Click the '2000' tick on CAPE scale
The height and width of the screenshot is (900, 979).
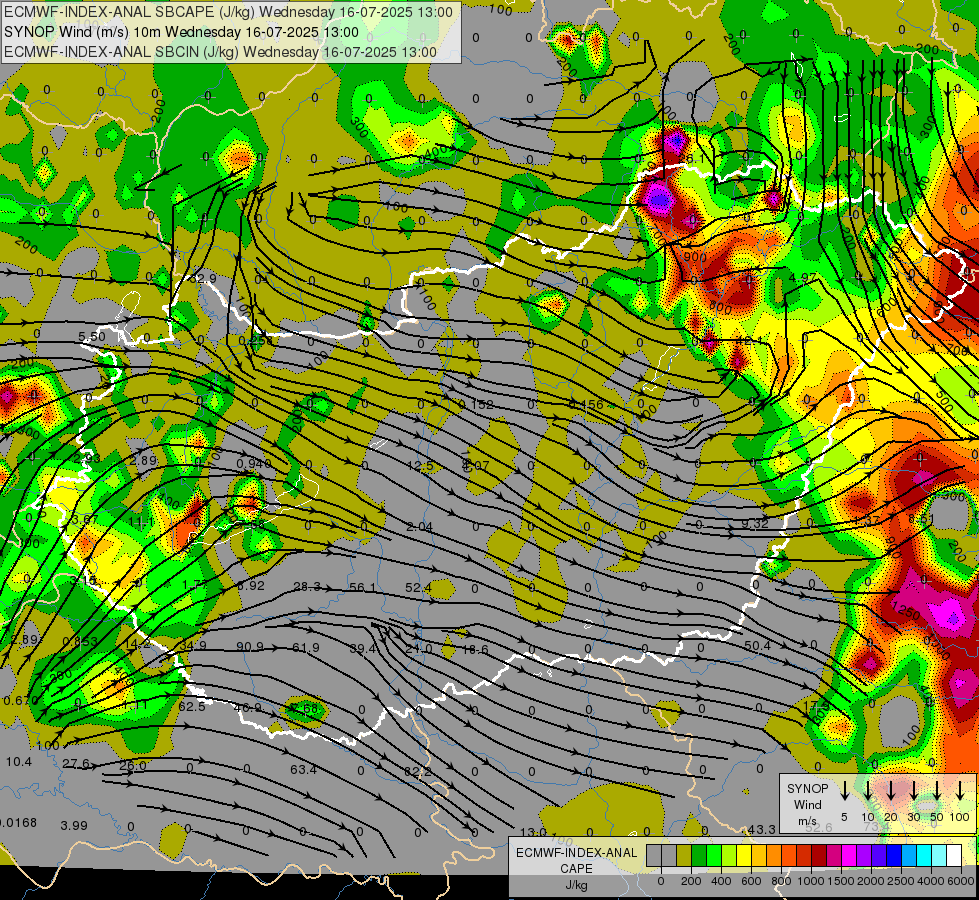pos(871,881)
